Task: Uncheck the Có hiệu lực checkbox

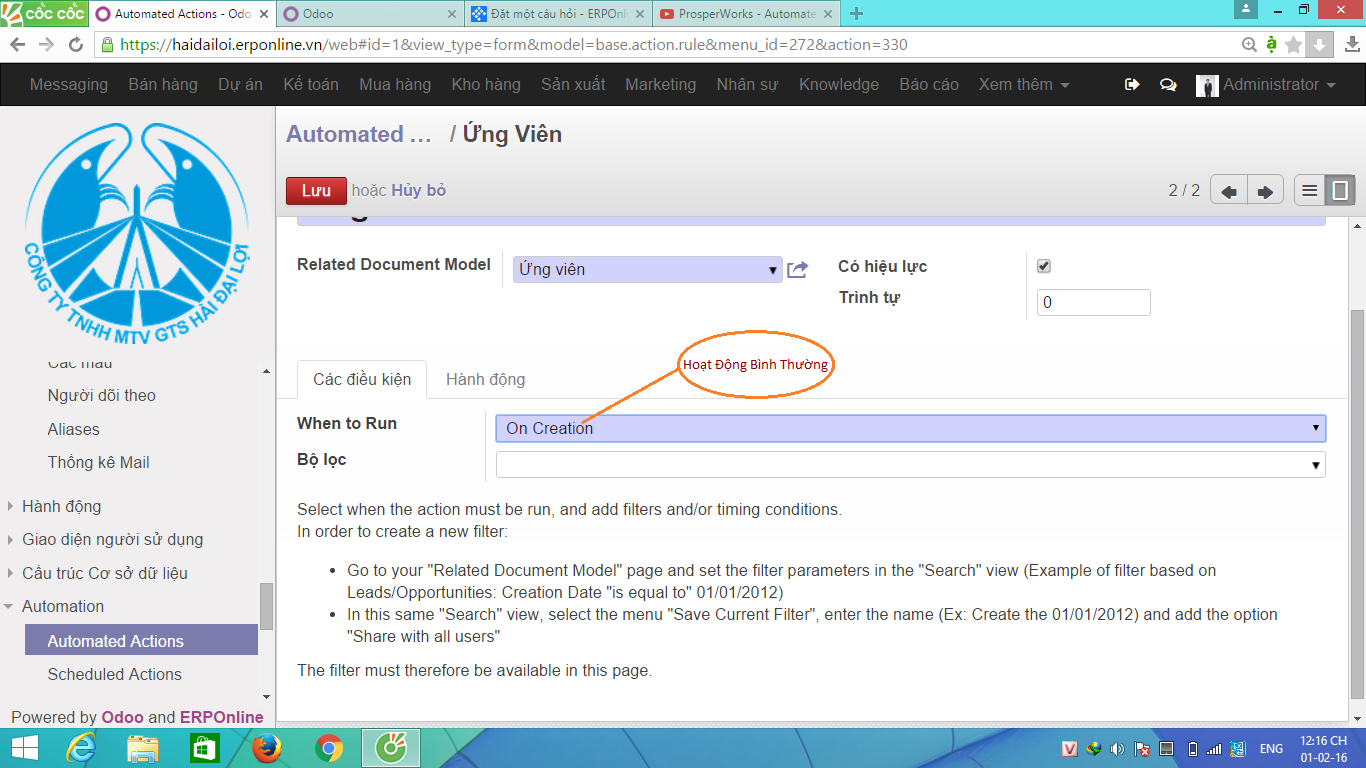Action: click(1044, 266)
